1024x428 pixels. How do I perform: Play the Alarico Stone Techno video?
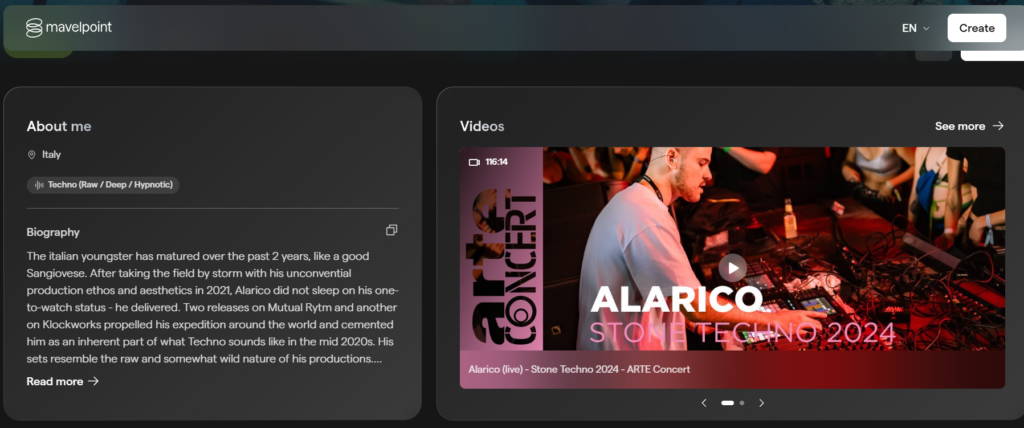[x=733, y=268]
